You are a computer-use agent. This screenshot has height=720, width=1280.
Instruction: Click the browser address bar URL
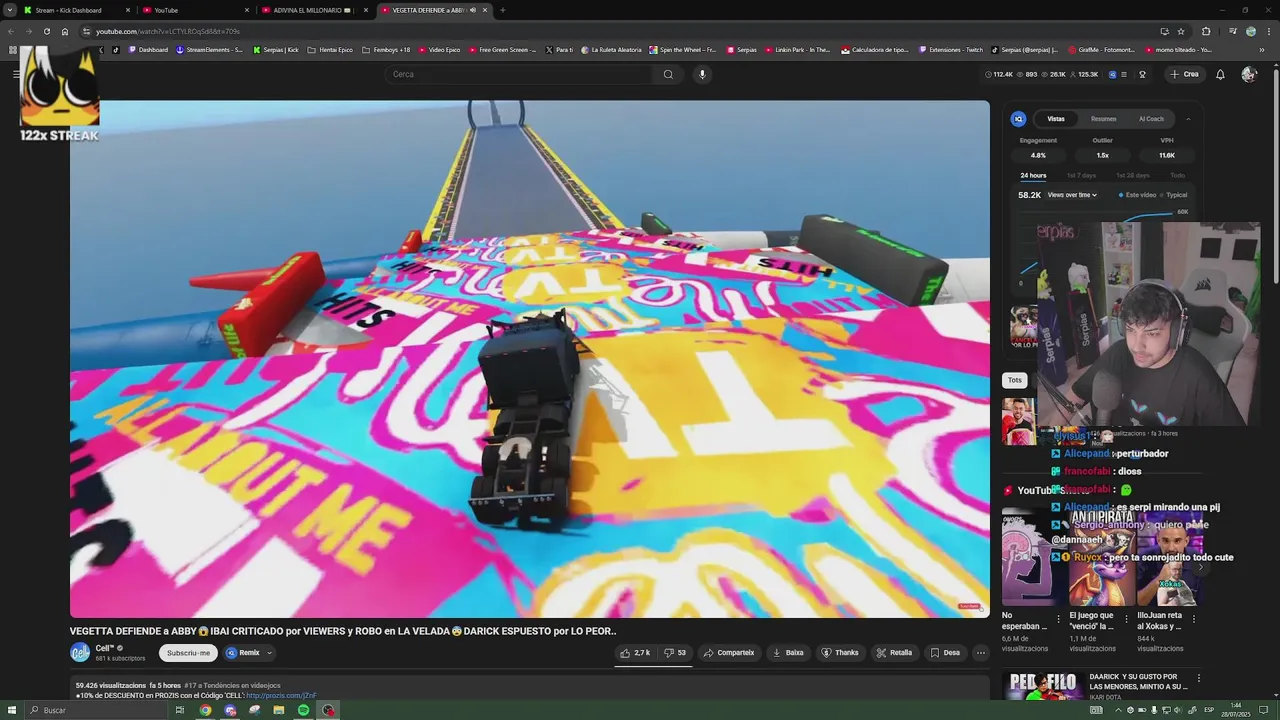(x=168, y=31)
